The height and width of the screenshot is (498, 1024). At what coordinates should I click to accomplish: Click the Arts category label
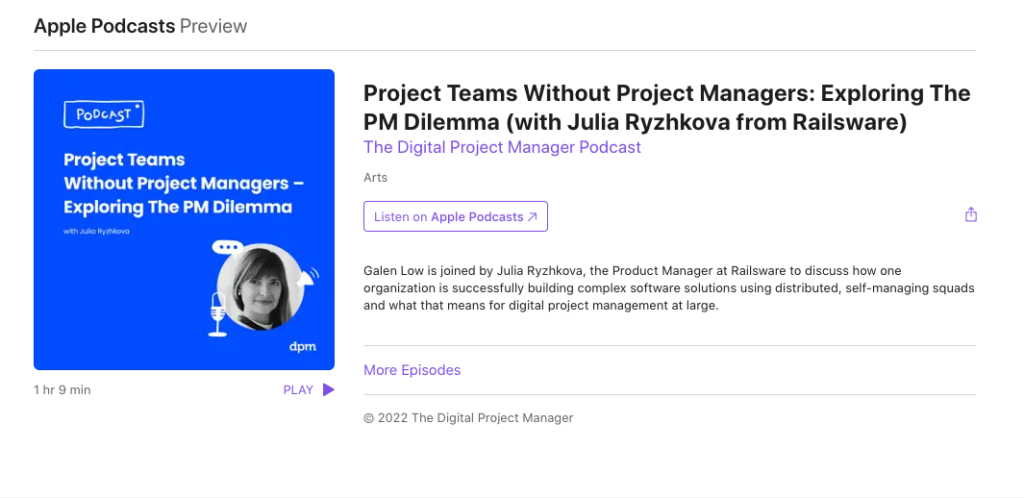(x=376, y=178)
